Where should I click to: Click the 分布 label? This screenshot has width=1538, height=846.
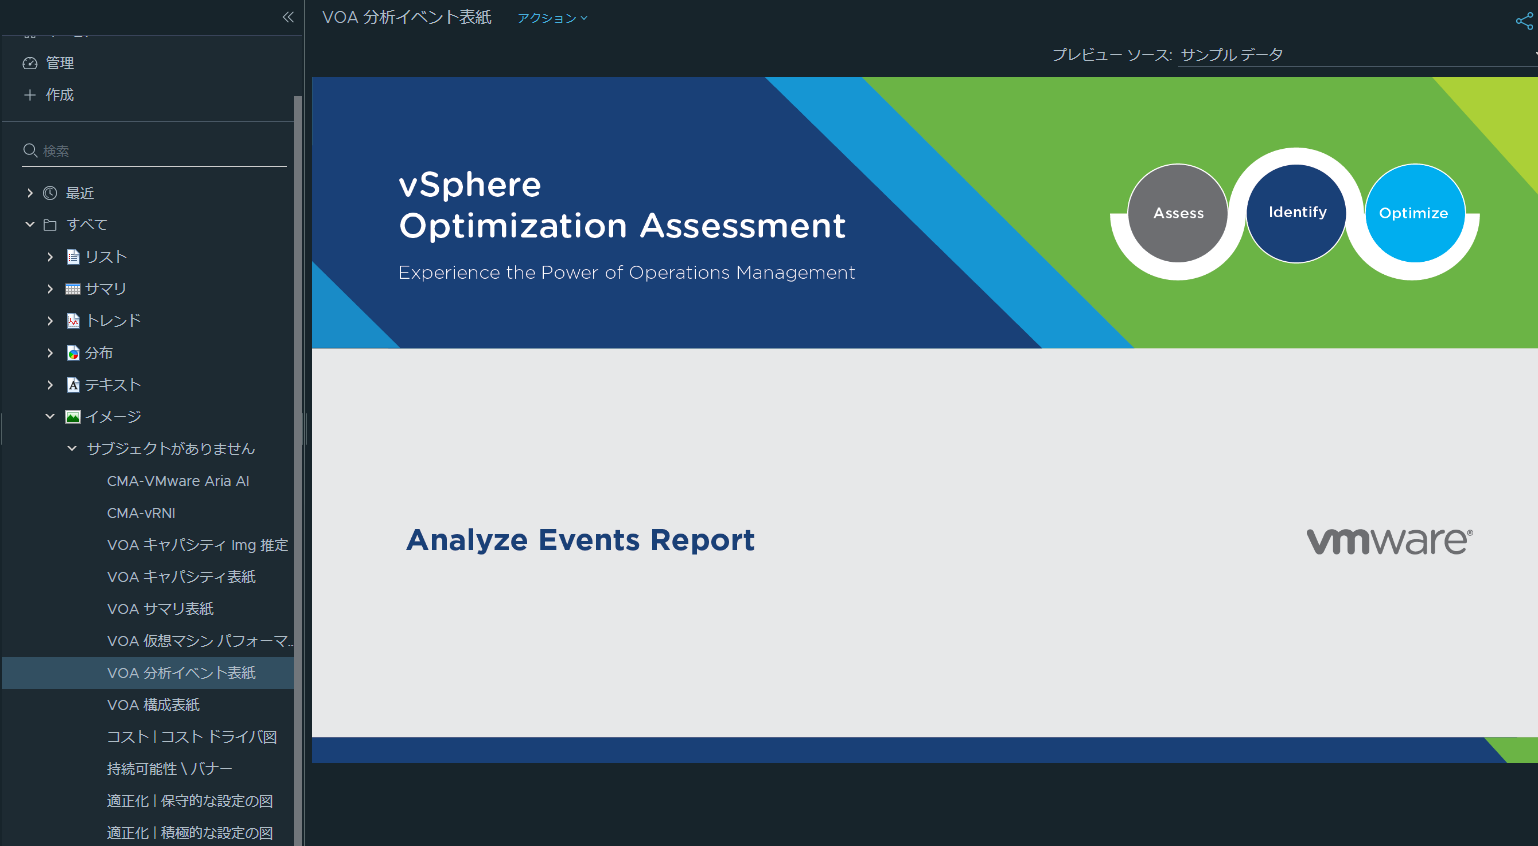pos(99,353)
